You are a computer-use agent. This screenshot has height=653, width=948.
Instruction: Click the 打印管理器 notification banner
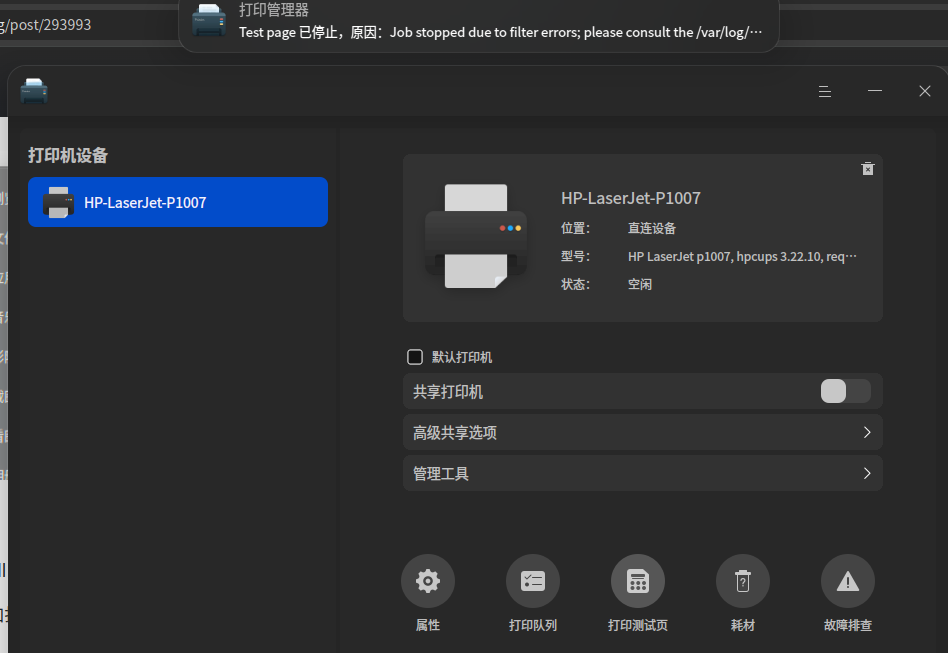click(478, 25)
